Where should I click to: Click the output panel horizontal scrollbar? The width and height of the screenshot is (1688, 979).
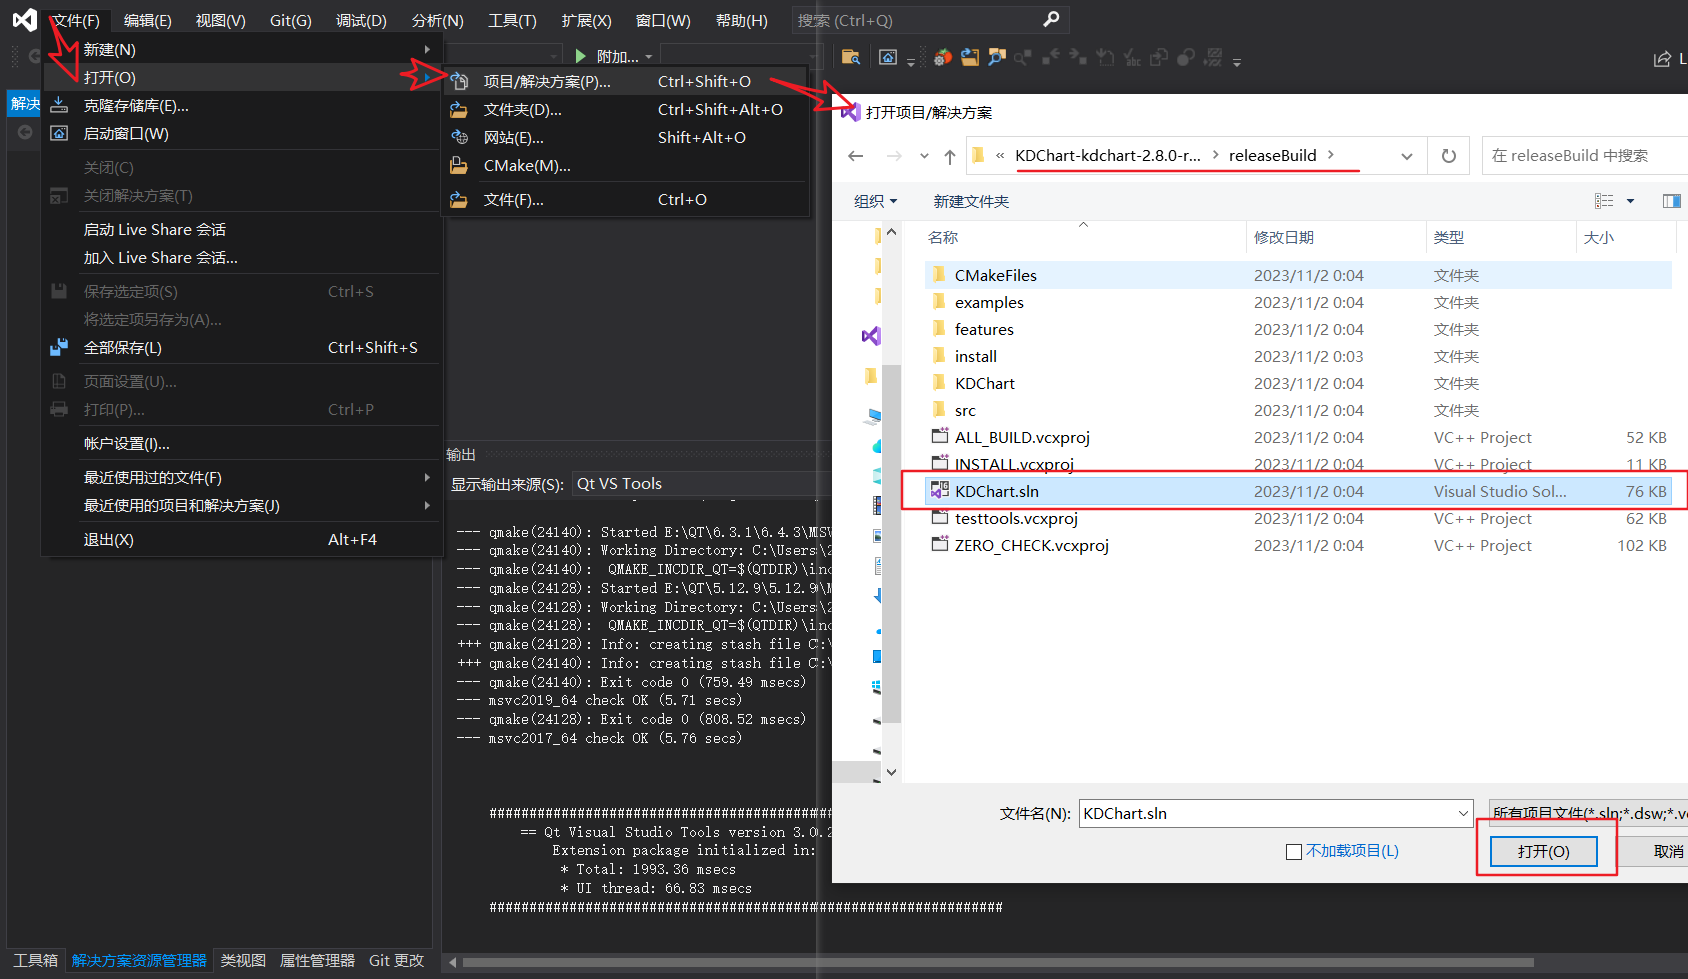coord(997,962)
